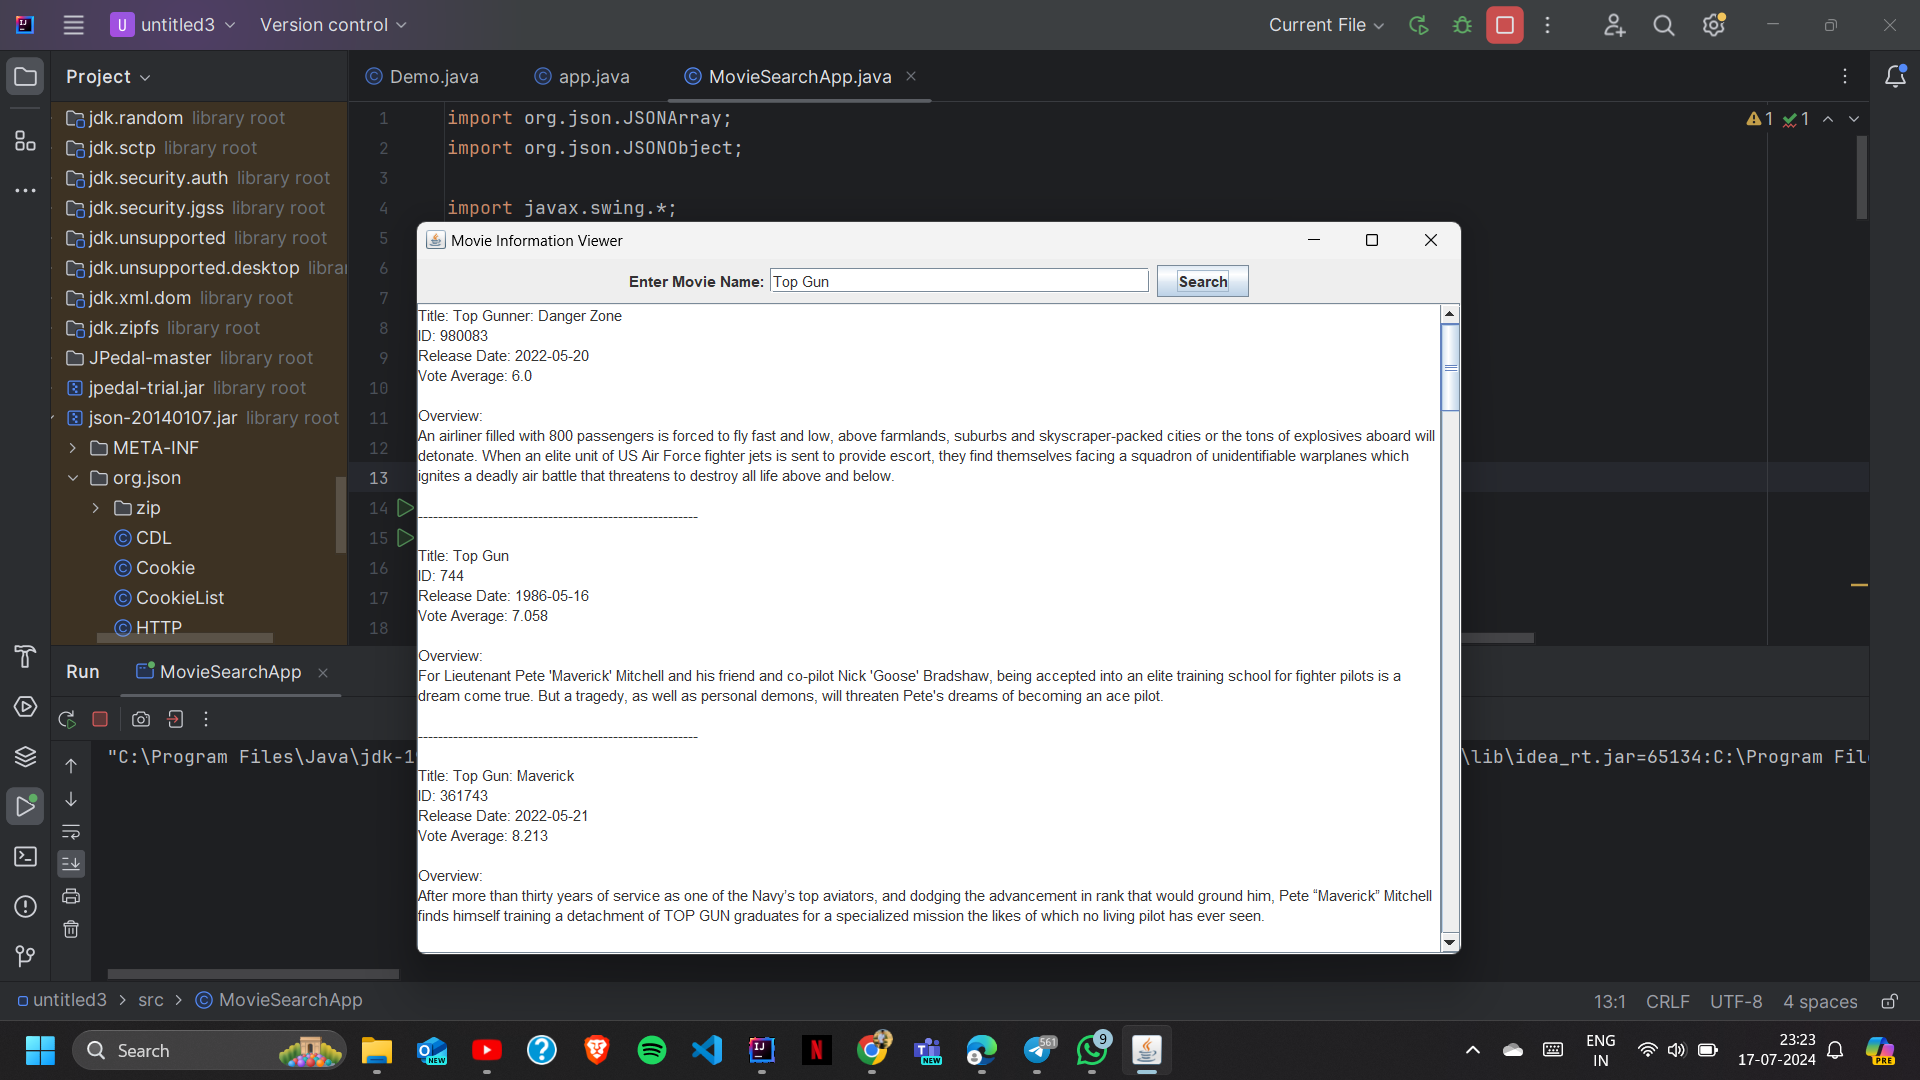
Task: Open Netflix from the taskbar
Action: pyautogui.click(x=816, y=1050)
